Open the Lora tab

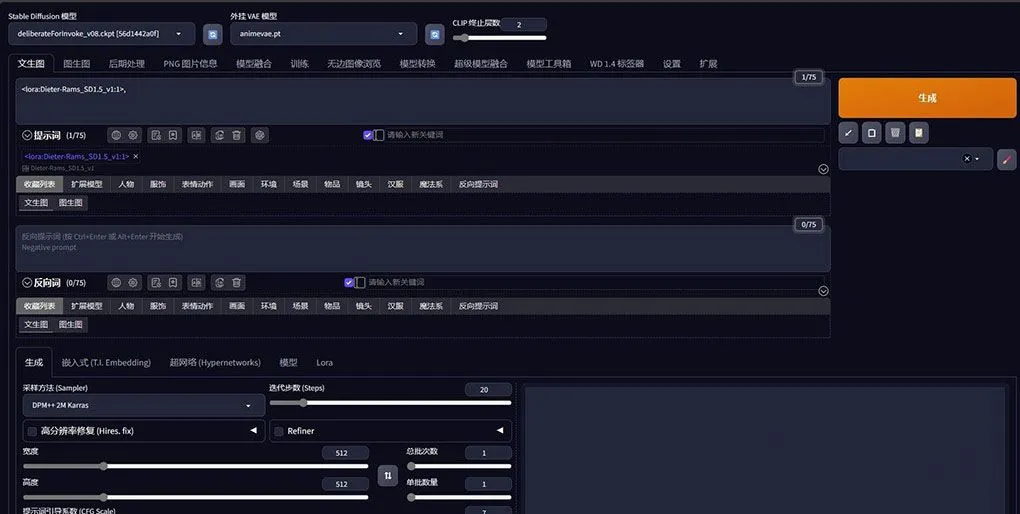tap(325, 362)
